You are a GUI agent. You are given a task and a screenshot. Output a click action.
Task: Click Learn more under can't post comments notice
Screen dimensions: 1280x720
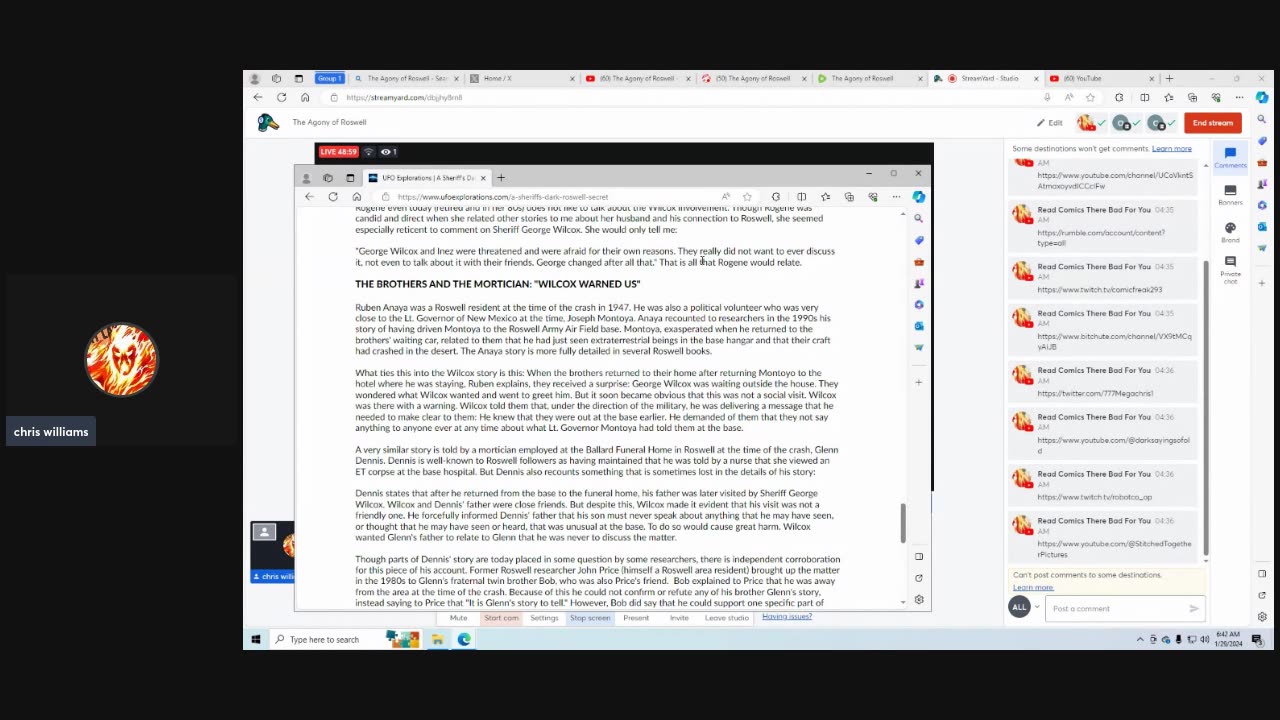tap(1033, 587)
